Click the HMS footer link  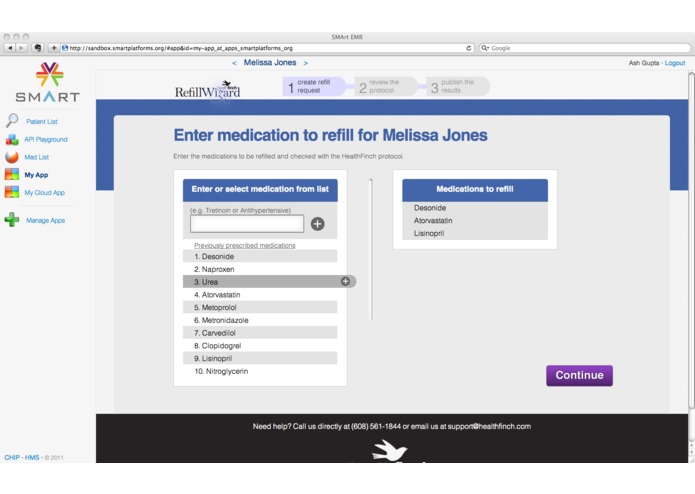click(32, 457)
